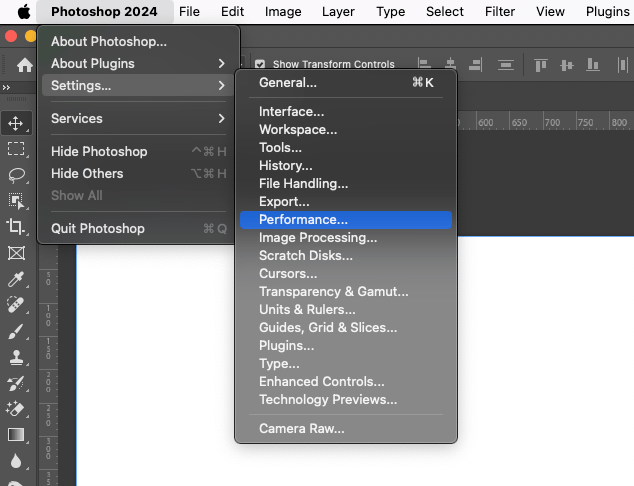This screenshot has width=634, height=486.
Task: Open the Filter menu
Action: 500,12
